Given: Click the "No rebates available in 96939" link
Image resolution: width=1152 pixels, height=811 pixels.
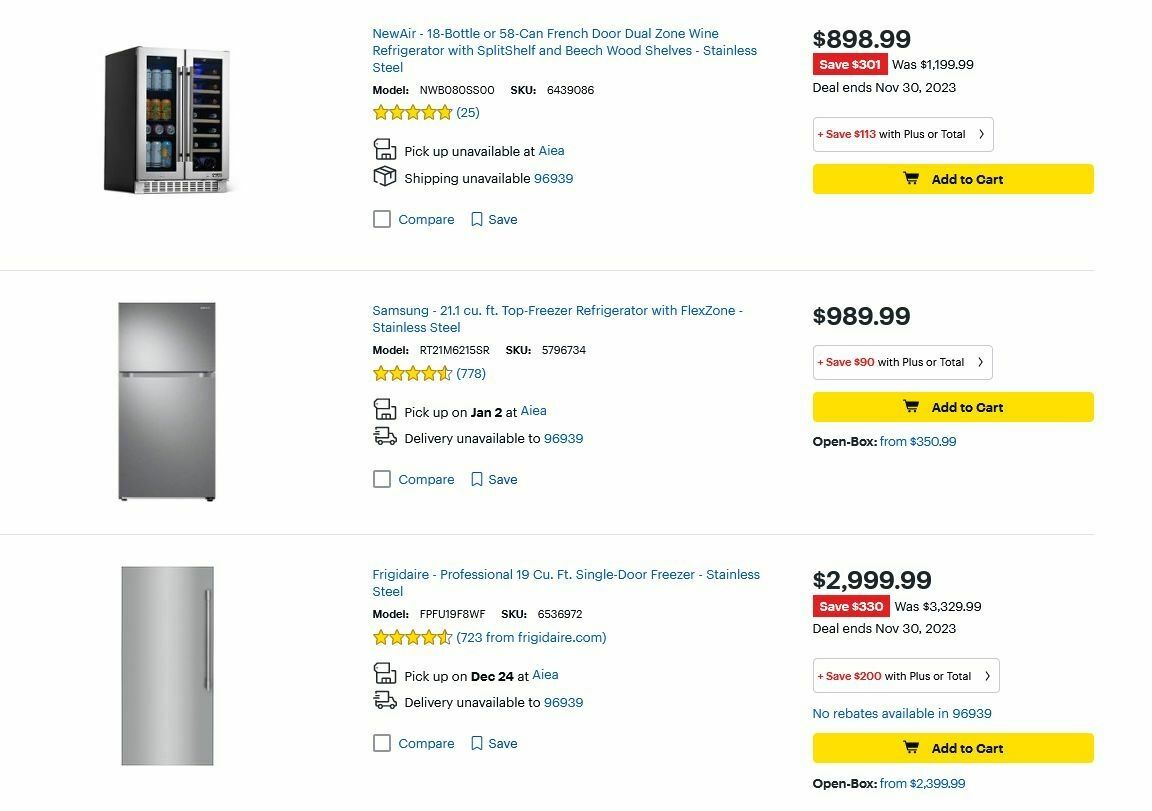Looking at the screenshot, I should (x=900, y=713).
